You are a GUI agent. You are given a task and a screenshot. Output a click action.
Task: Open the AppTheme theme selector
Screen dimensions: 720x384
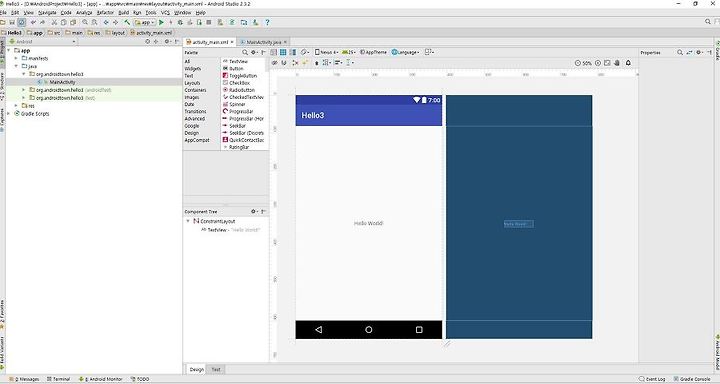[x=373, y=52]
